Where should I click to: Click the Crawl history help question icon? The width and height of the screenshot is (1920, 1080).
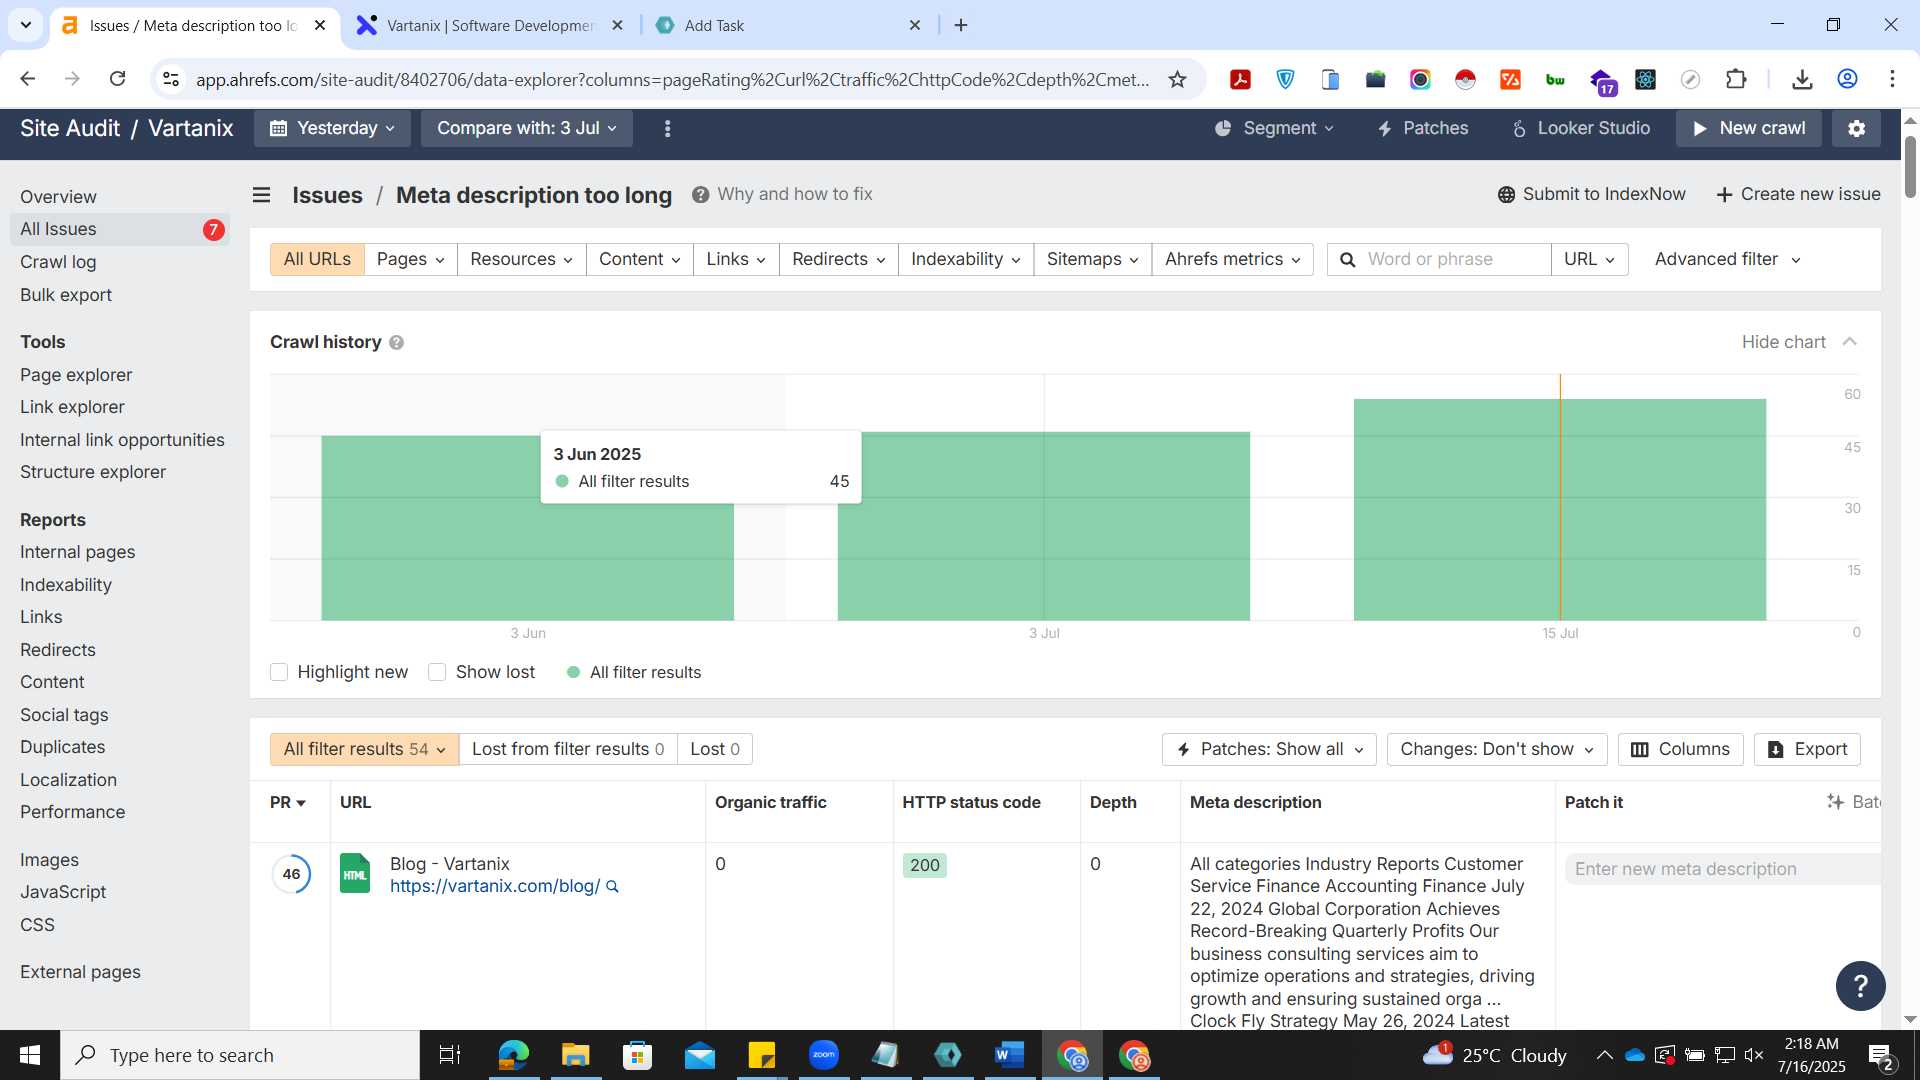[396, 342]
